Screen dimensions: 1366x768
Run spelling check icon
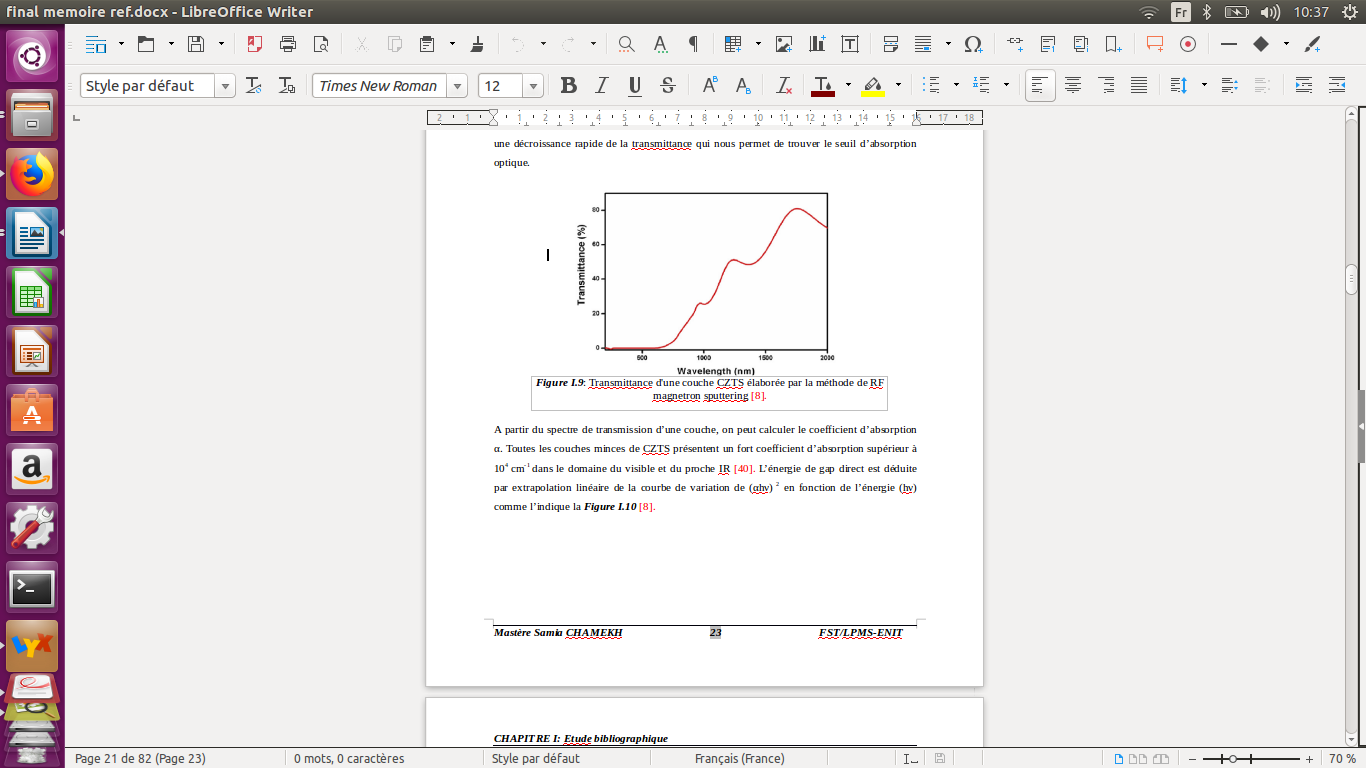tap(660, 44)
